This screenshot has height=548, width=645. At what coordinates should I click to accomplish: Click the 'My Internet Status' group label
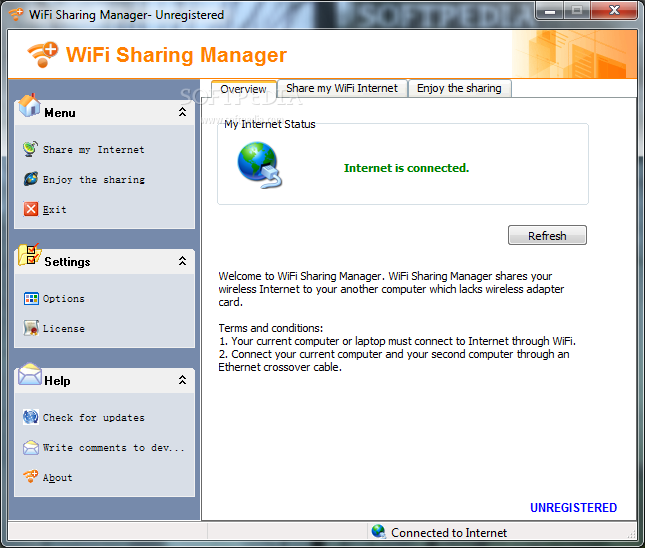tap(270, 124)
